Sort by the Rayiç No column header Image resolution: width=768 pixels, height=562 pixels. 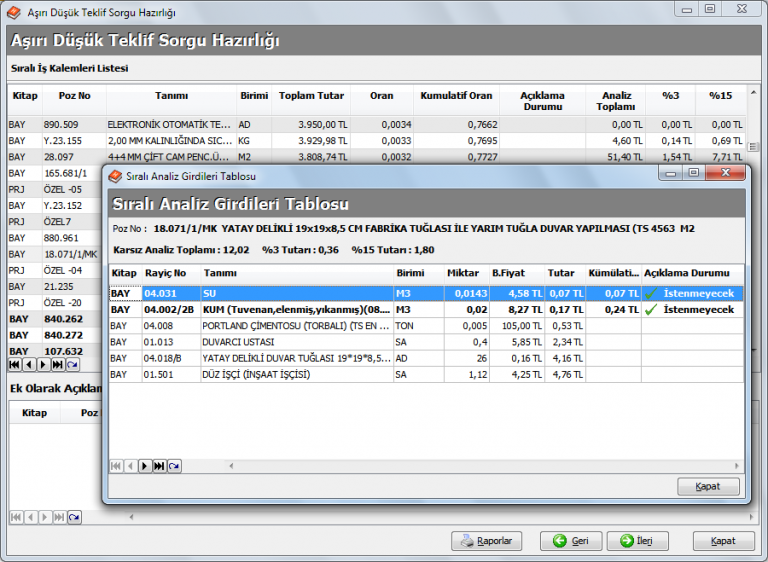coord(166,273)
